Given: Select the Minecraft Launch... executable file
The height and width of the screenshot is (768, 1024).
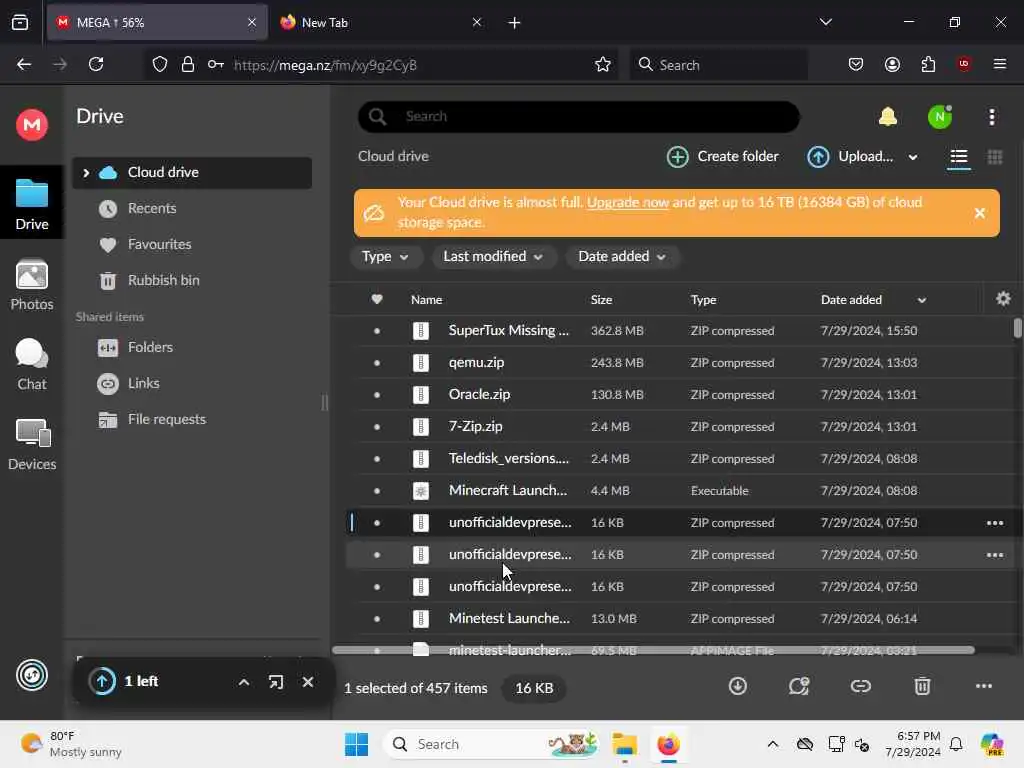Looking at the screenshot, I should (679, 490).
